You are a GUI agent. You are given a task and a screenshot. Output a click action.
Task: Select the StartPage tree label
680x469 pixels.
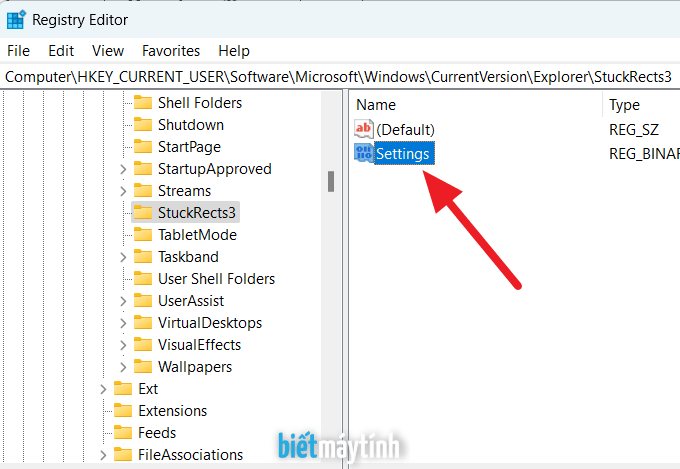coord(190,147)
